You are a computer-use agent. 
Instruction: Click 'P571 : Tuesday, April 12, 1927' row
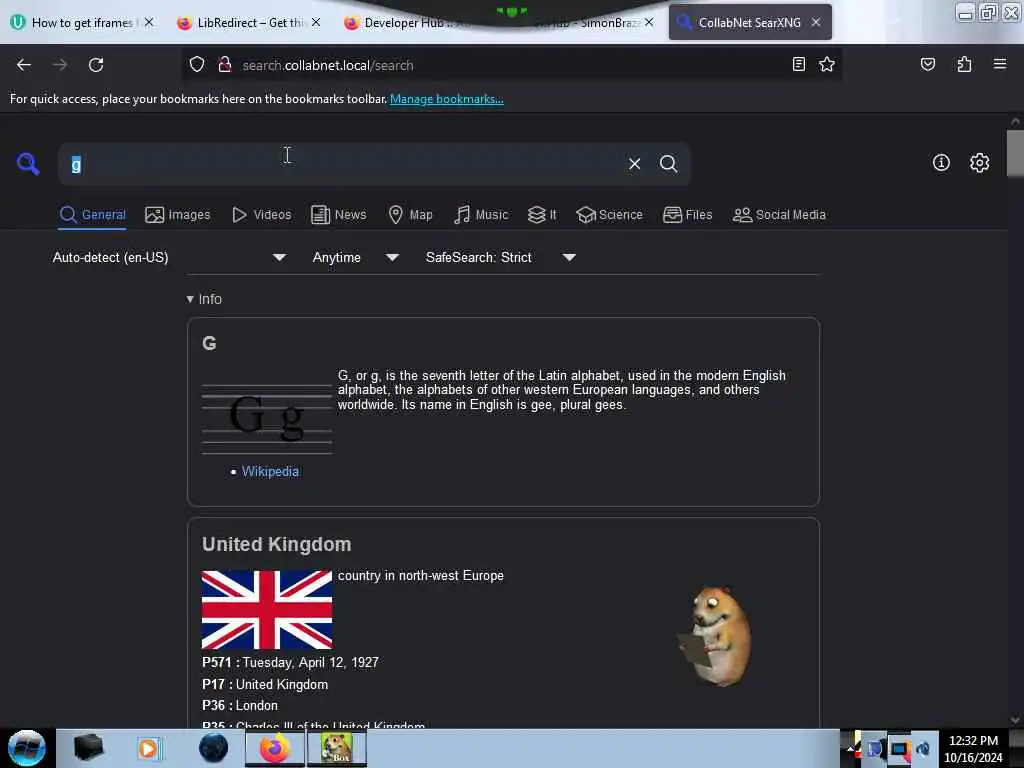[291, 662]
